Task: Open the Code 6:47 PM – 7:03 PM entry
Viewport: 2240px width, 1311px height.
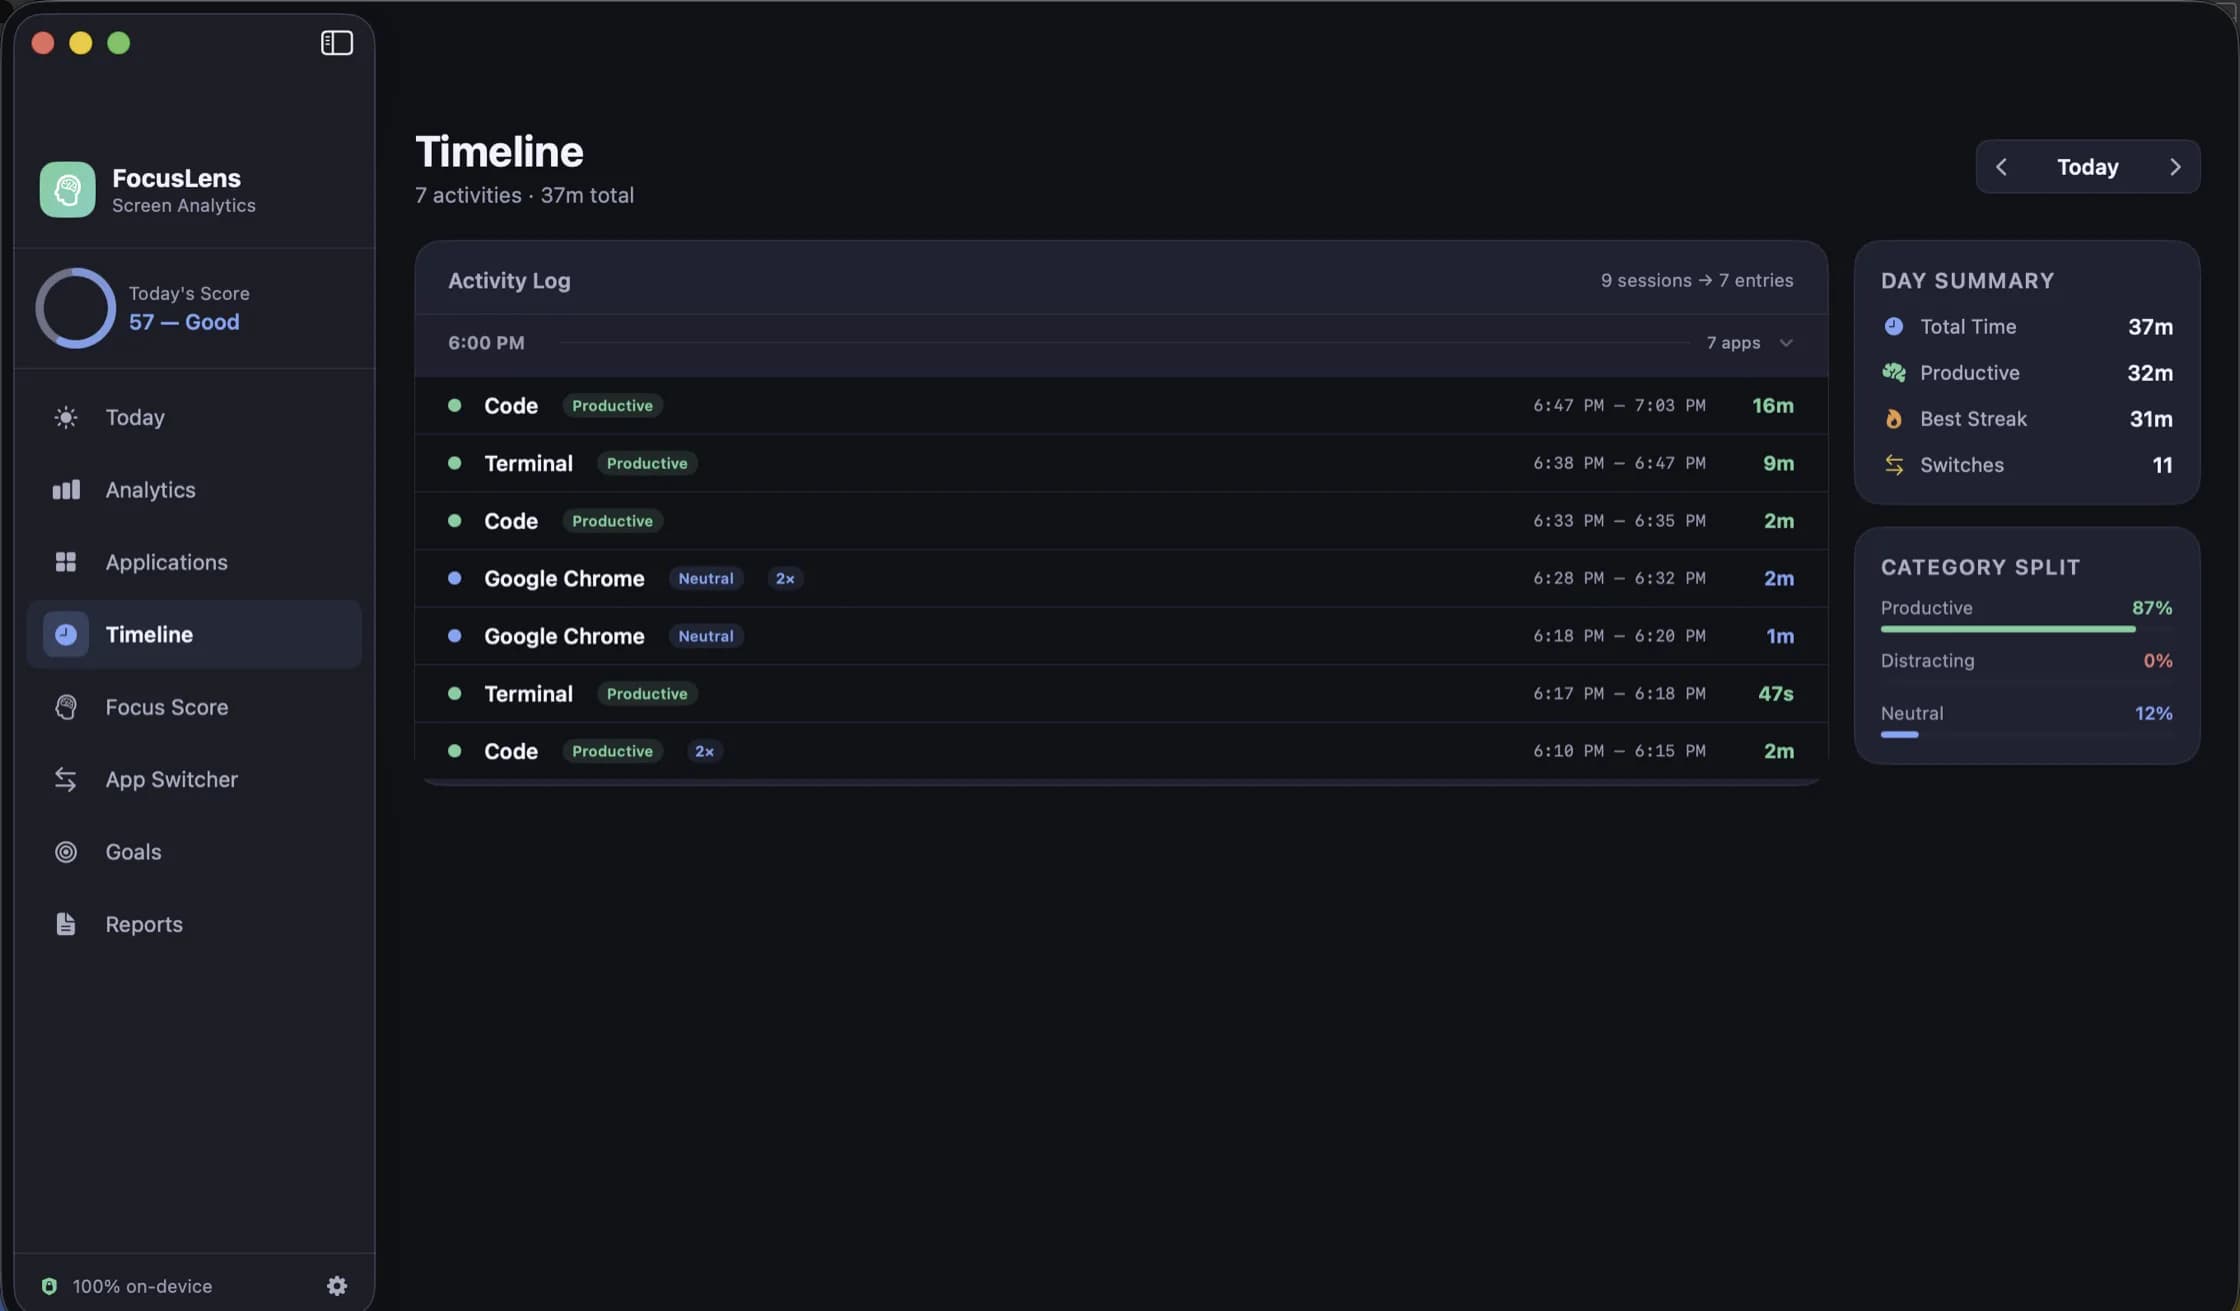Action: tap(1121, 405)
